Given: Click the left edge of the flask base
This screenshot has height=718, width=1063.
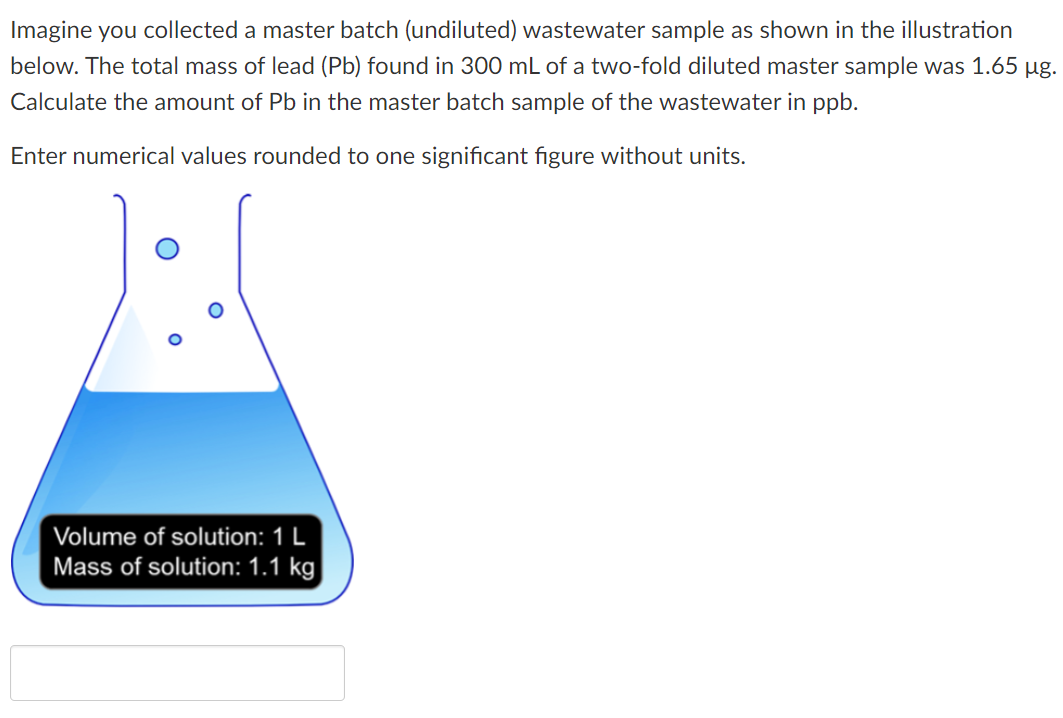Looking at the screenshot, I should tap(18, 560).
